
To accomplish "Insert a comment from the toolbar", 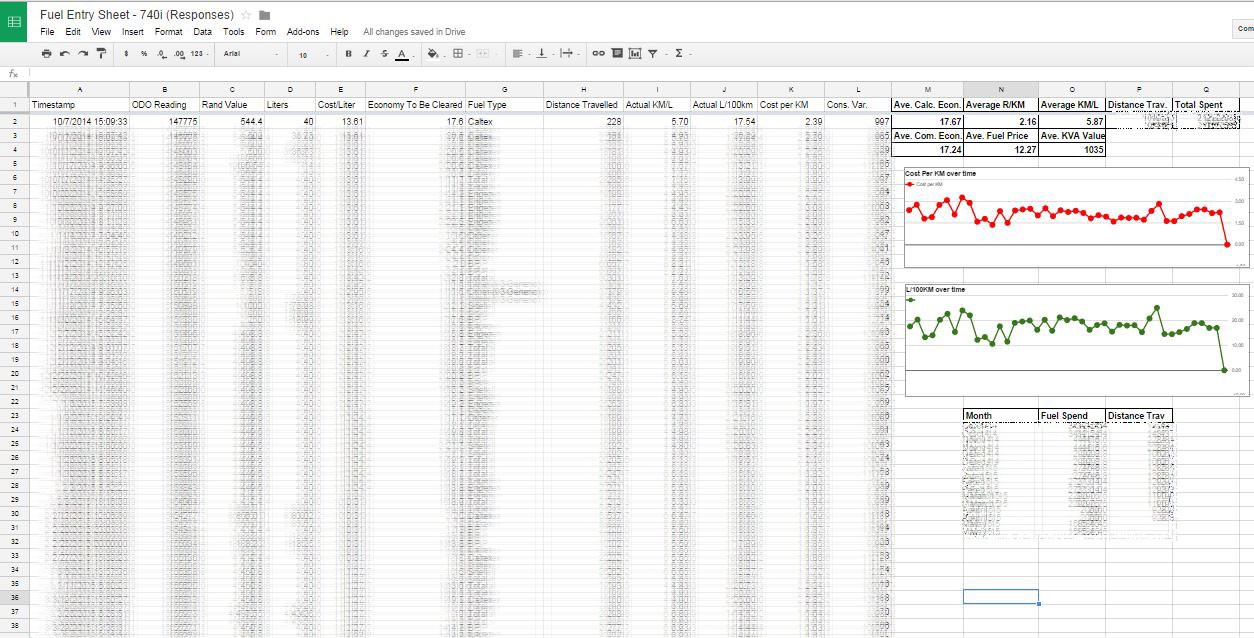I will 617,54.
